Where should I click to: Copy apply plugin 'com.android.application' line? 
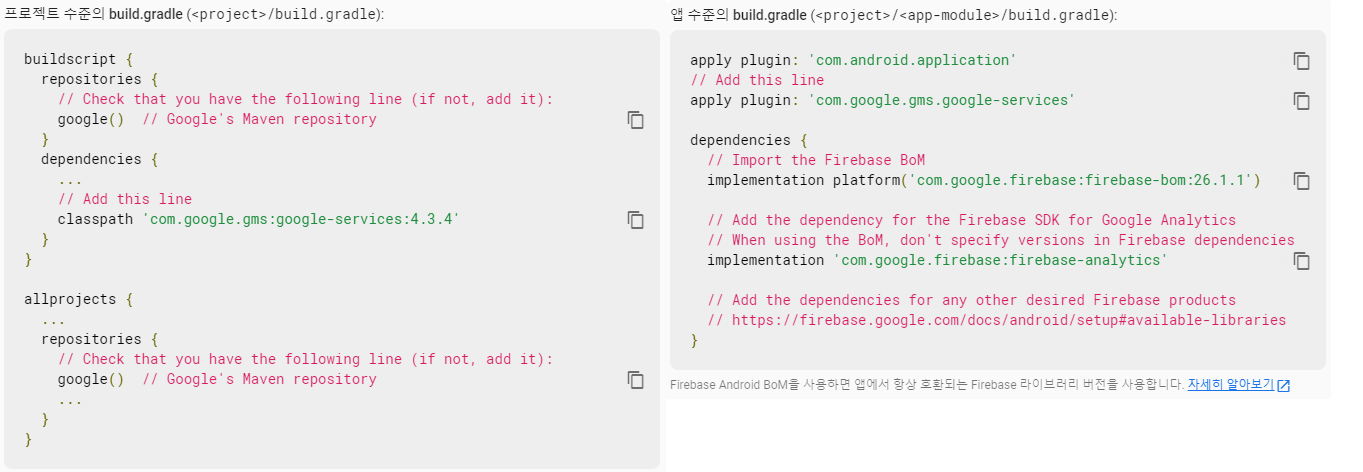tap(1301, 61)
